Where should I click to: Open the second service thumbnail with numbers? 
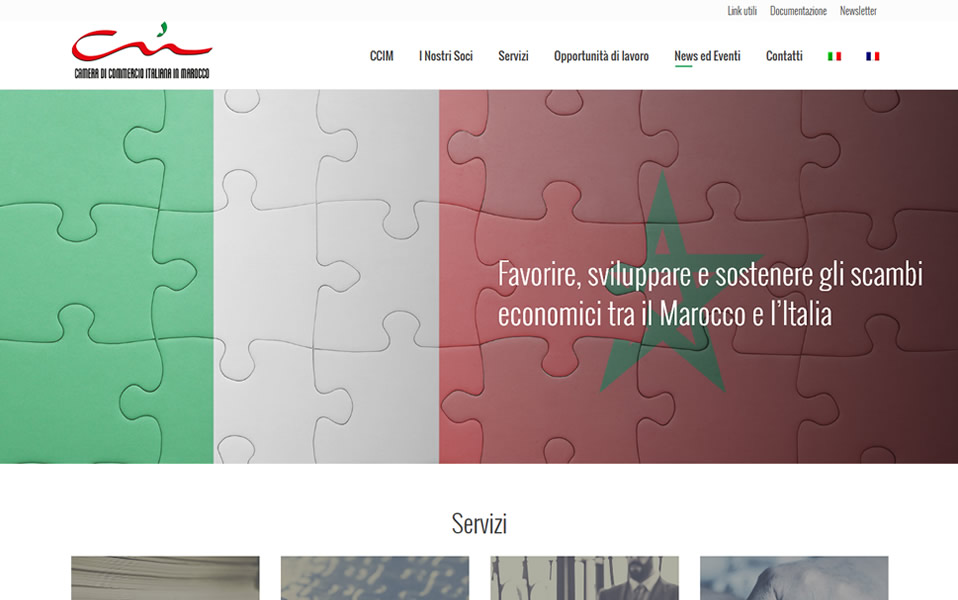point(375,578)
